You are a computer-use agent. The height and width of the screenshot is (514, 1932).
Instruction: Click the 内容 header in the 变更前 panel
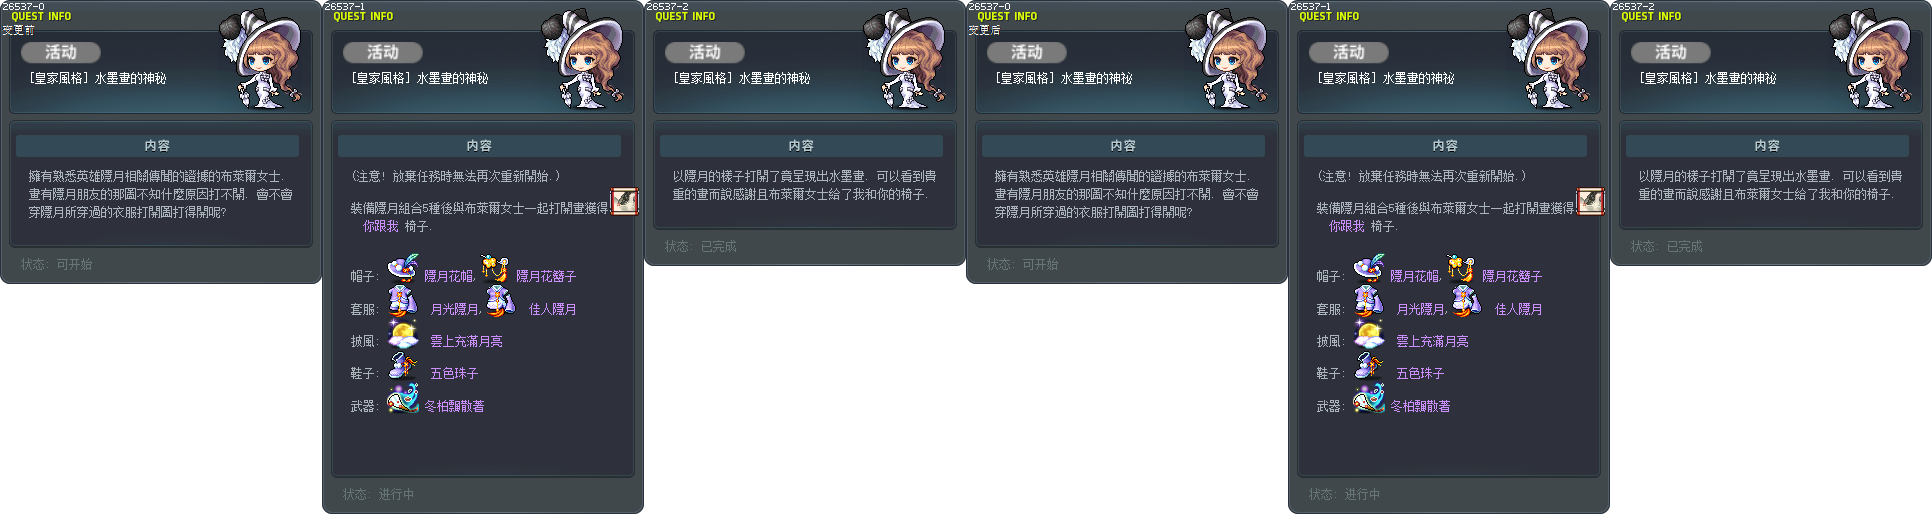157,145
